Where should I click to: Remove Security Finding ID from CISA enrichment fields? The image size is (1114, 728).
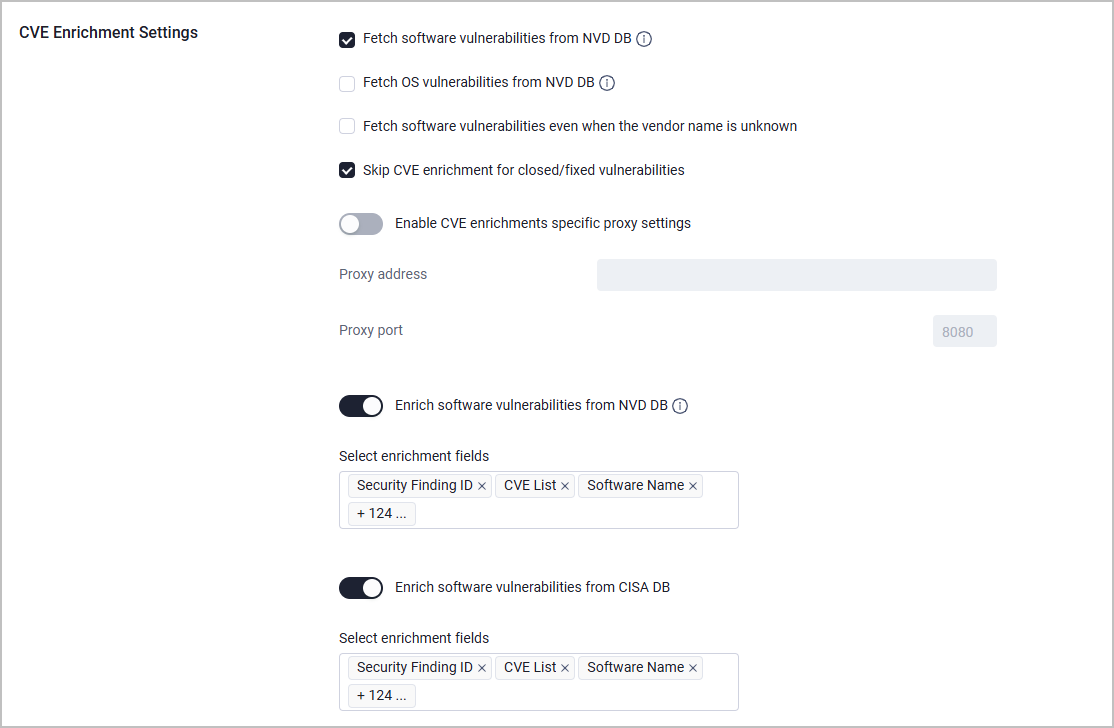coord(482,668)
